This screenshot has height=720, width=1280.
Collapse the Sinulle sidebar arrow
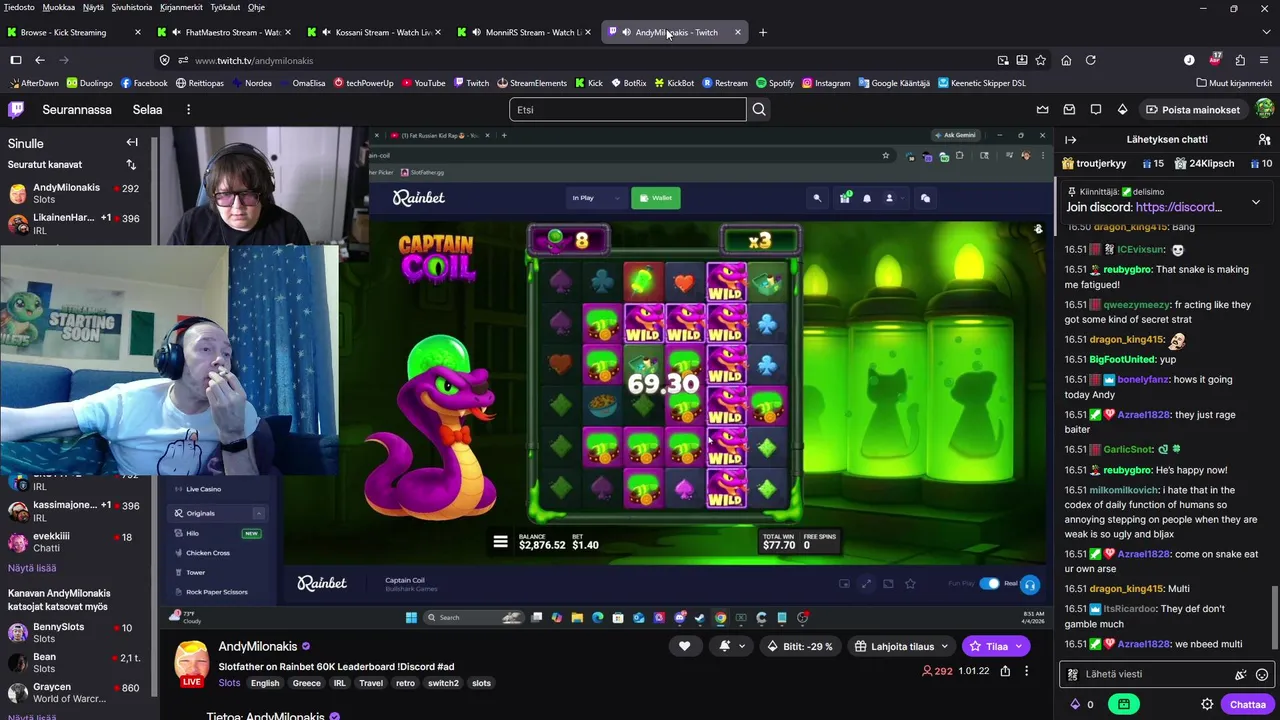point(131,143)
